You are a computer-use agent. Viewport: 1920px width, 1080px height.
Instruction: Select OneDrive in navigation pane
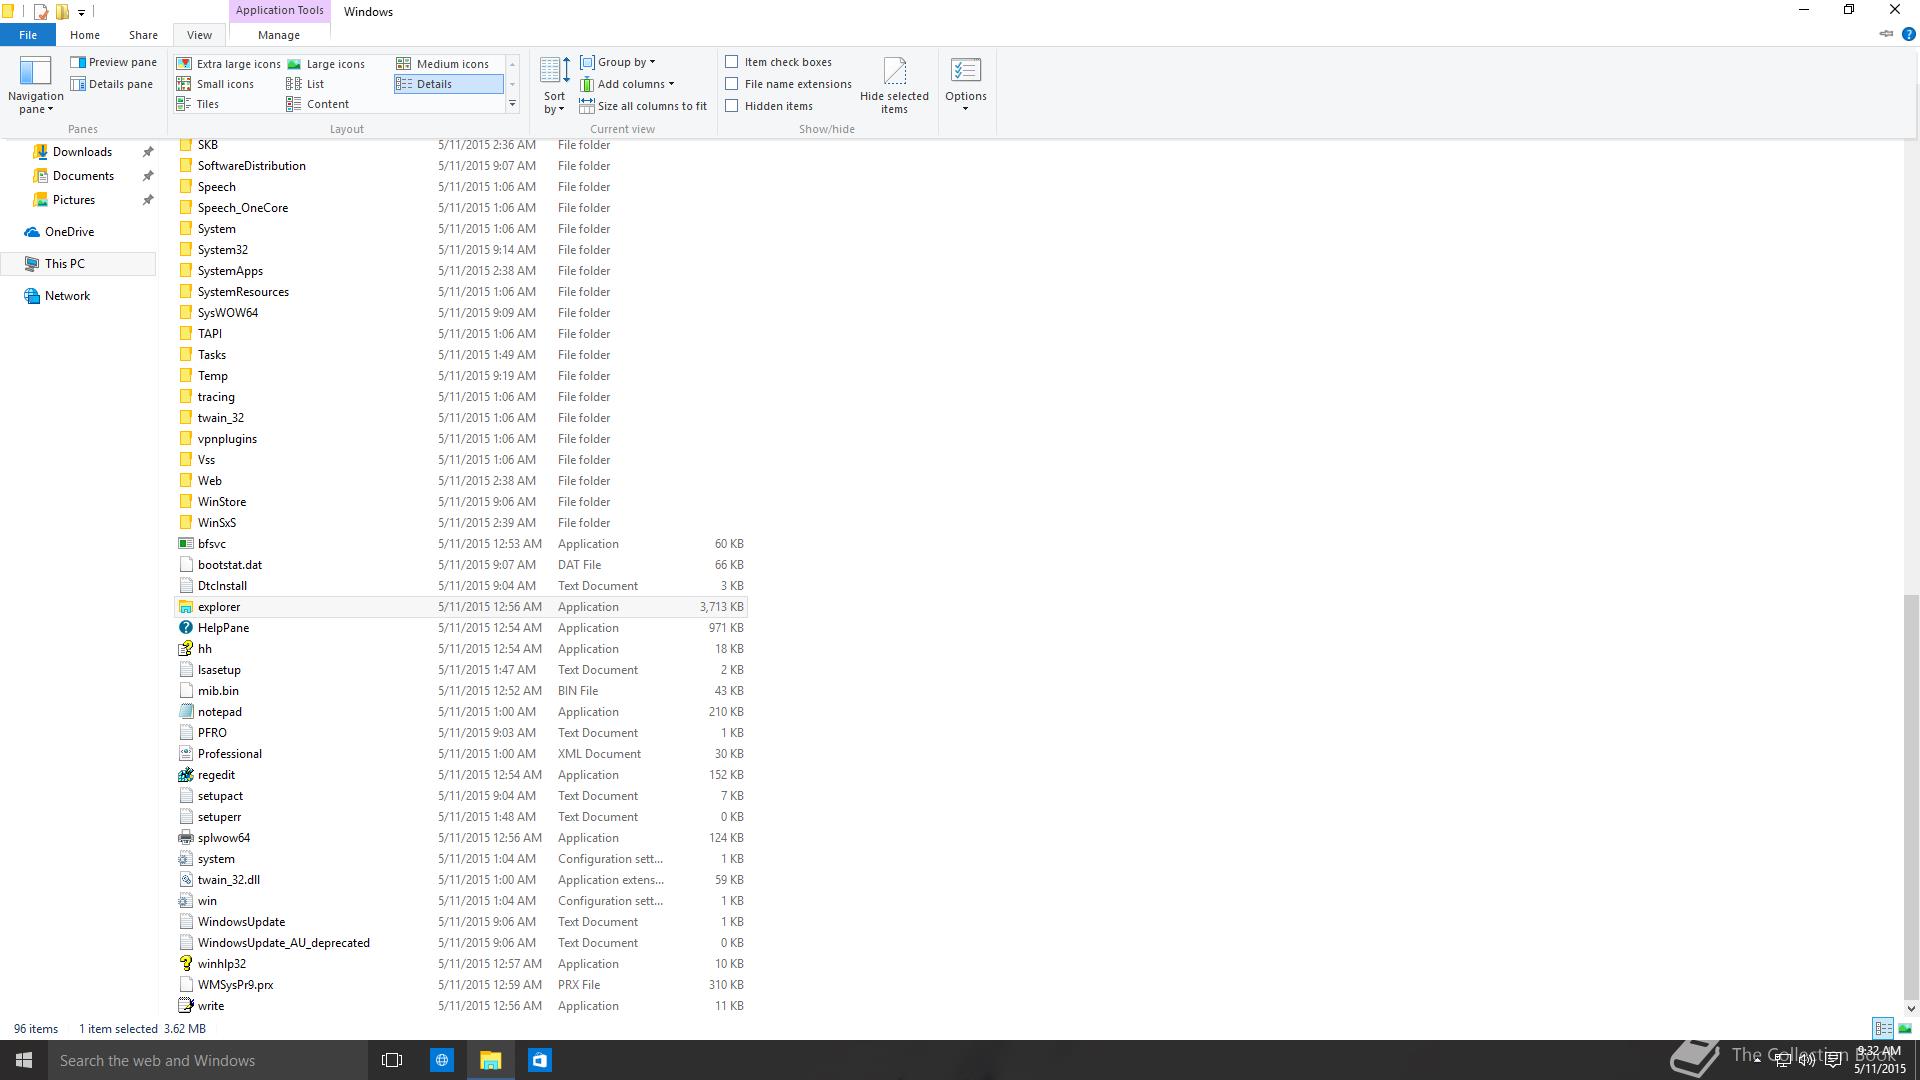(x=69, y=232)
